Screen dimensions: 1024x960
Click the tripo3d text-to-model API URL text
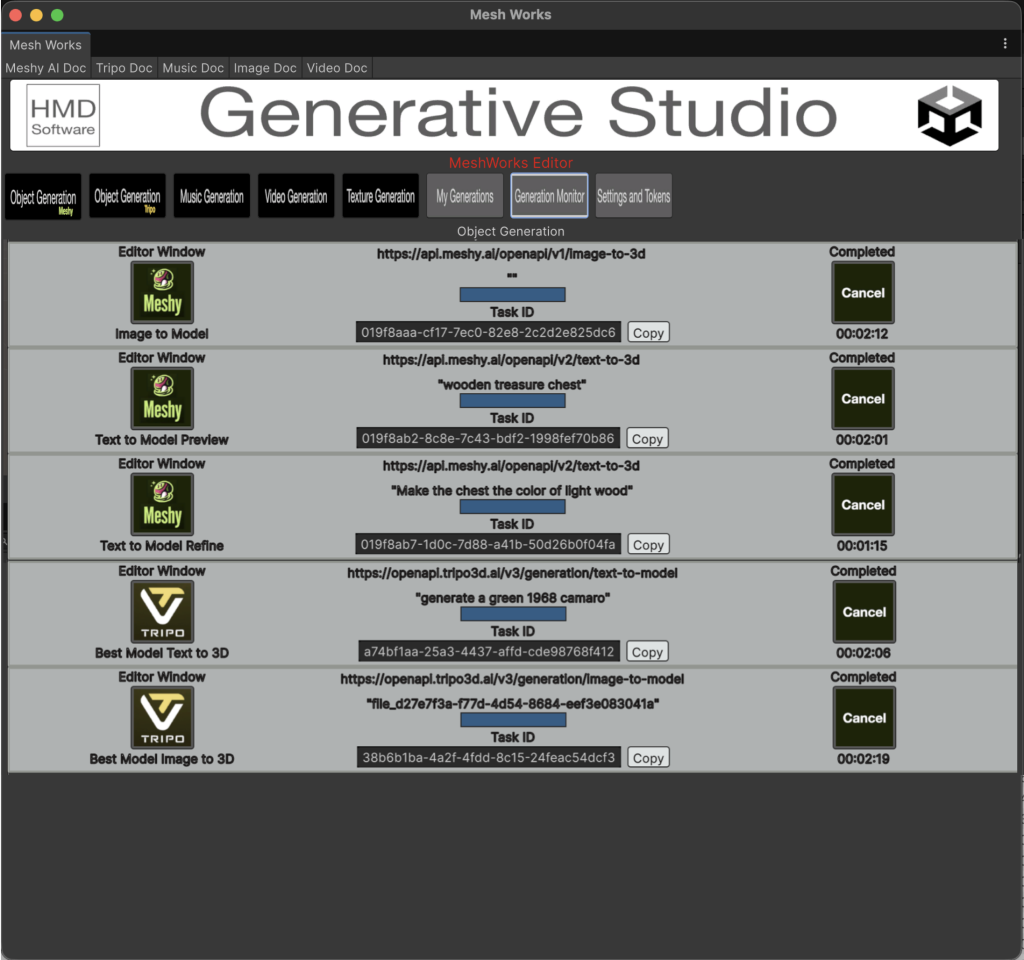513,573
